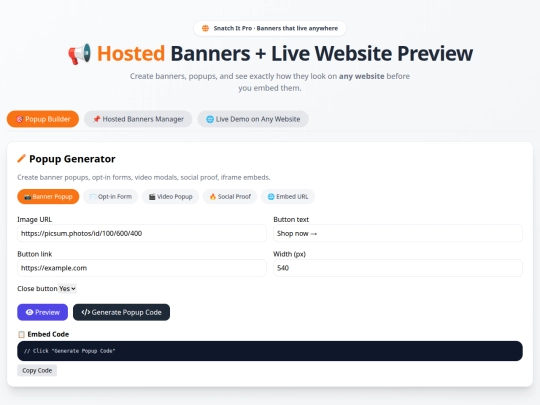540x405 pixels.
Task: Click the Copy Code button
Action: pos(37,371)
